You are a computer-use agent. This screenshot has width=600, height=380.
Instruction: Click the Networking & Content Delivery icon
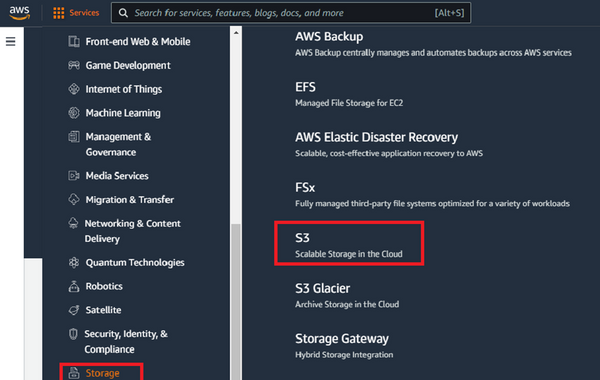click(73, 223)
